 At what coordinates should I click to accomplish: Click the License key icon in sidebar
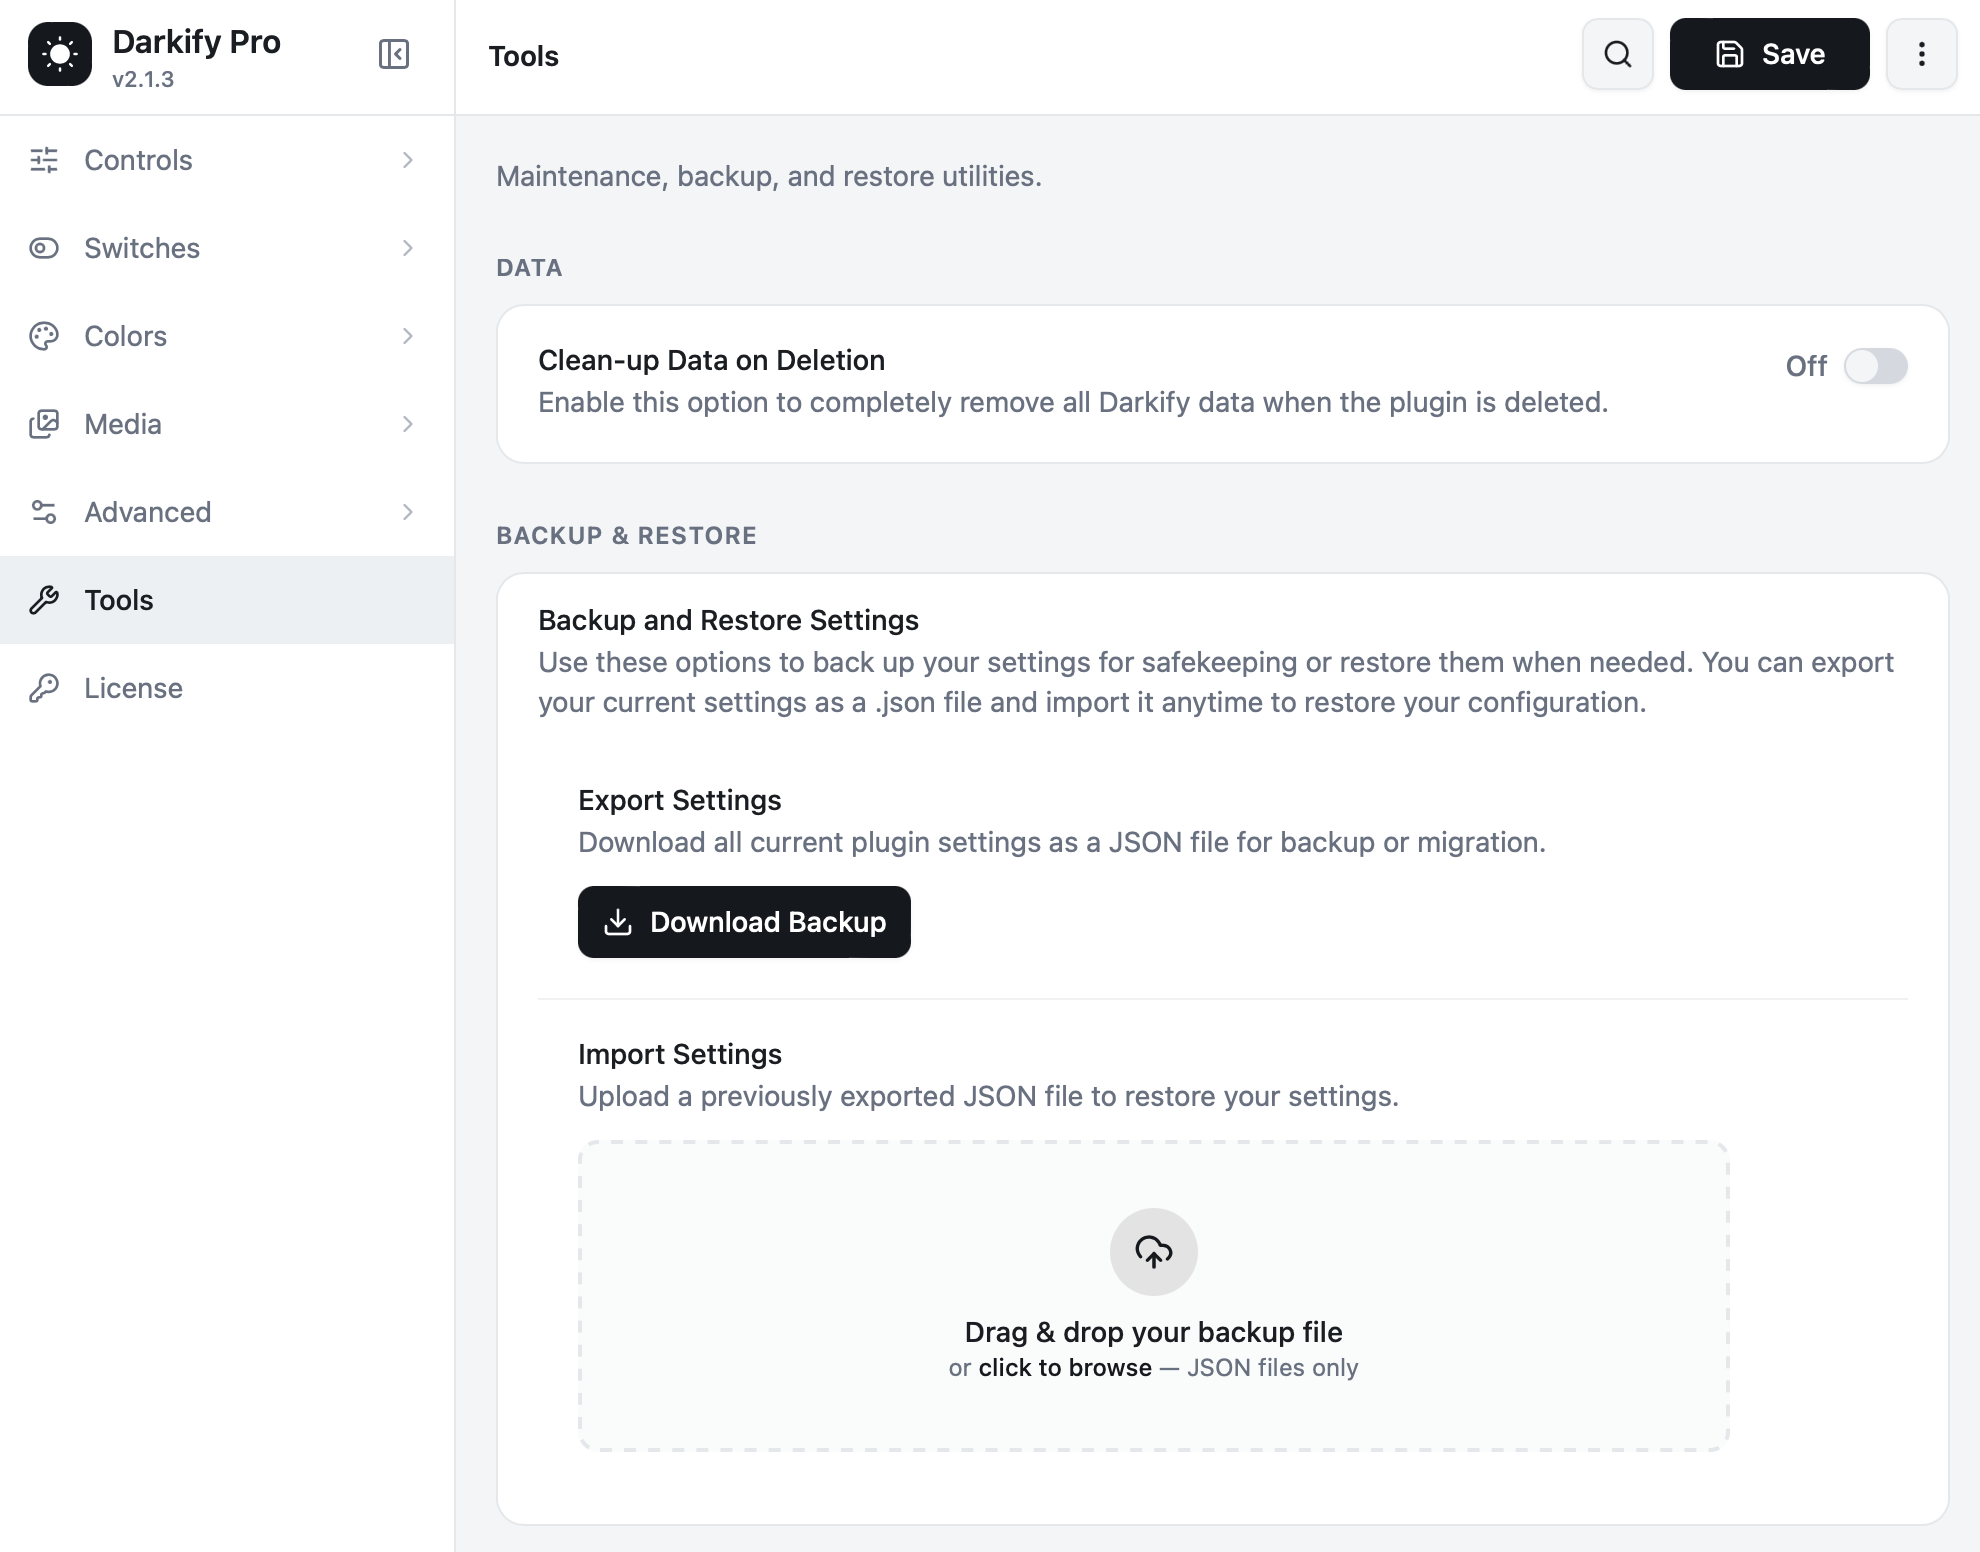44,688
